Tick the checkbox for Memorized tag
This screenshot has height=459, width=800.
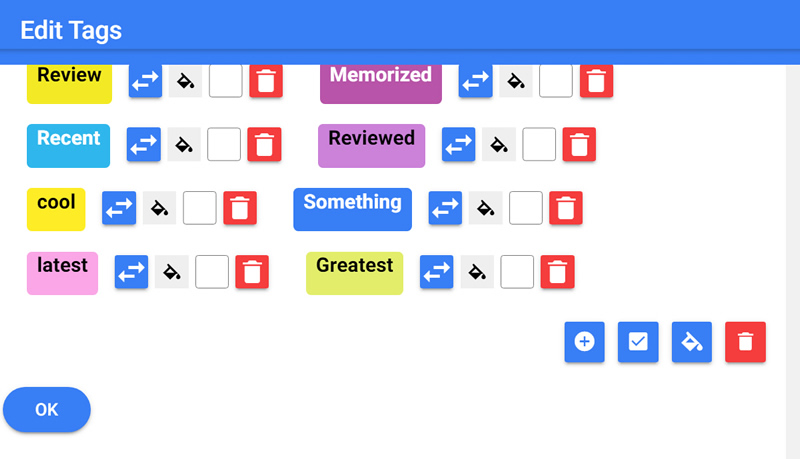tap(556, 81)
